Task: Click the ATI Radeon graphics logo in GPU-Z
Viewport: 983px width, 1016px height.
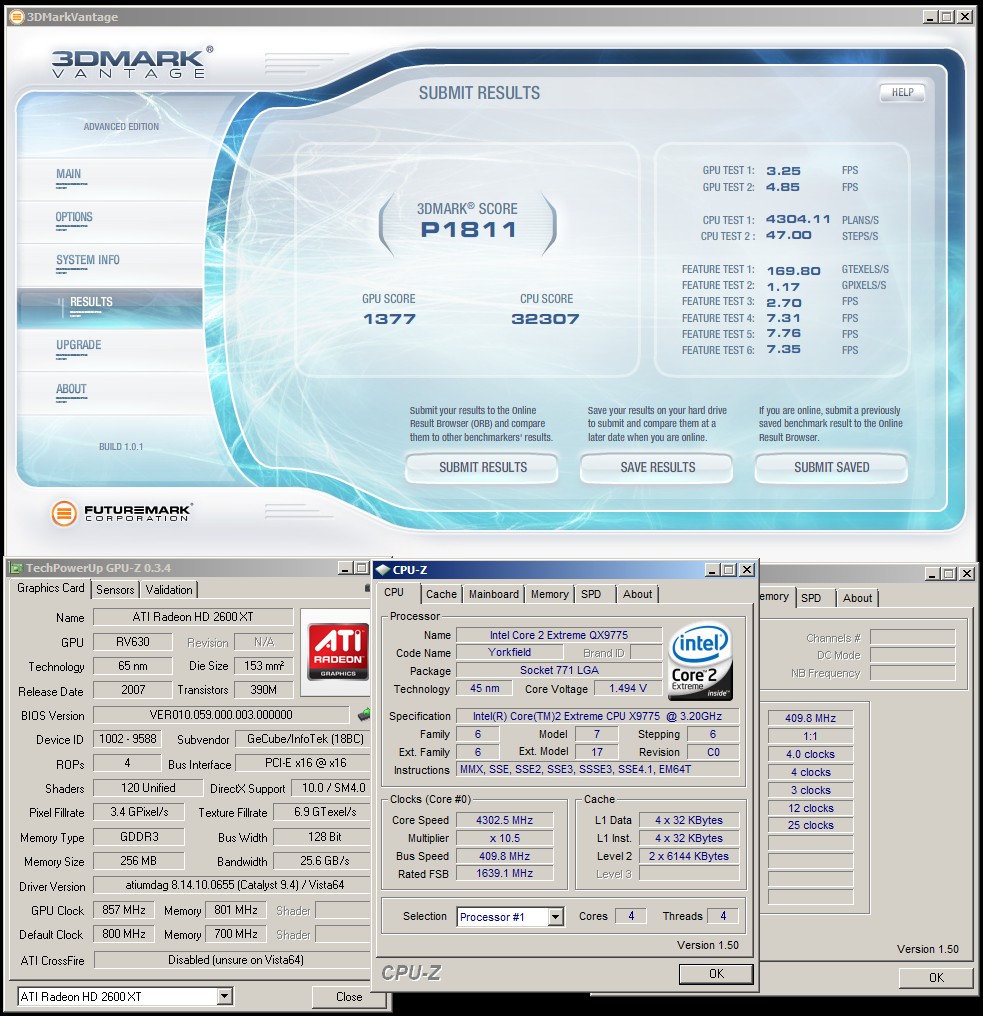Action: coord(338,651)
